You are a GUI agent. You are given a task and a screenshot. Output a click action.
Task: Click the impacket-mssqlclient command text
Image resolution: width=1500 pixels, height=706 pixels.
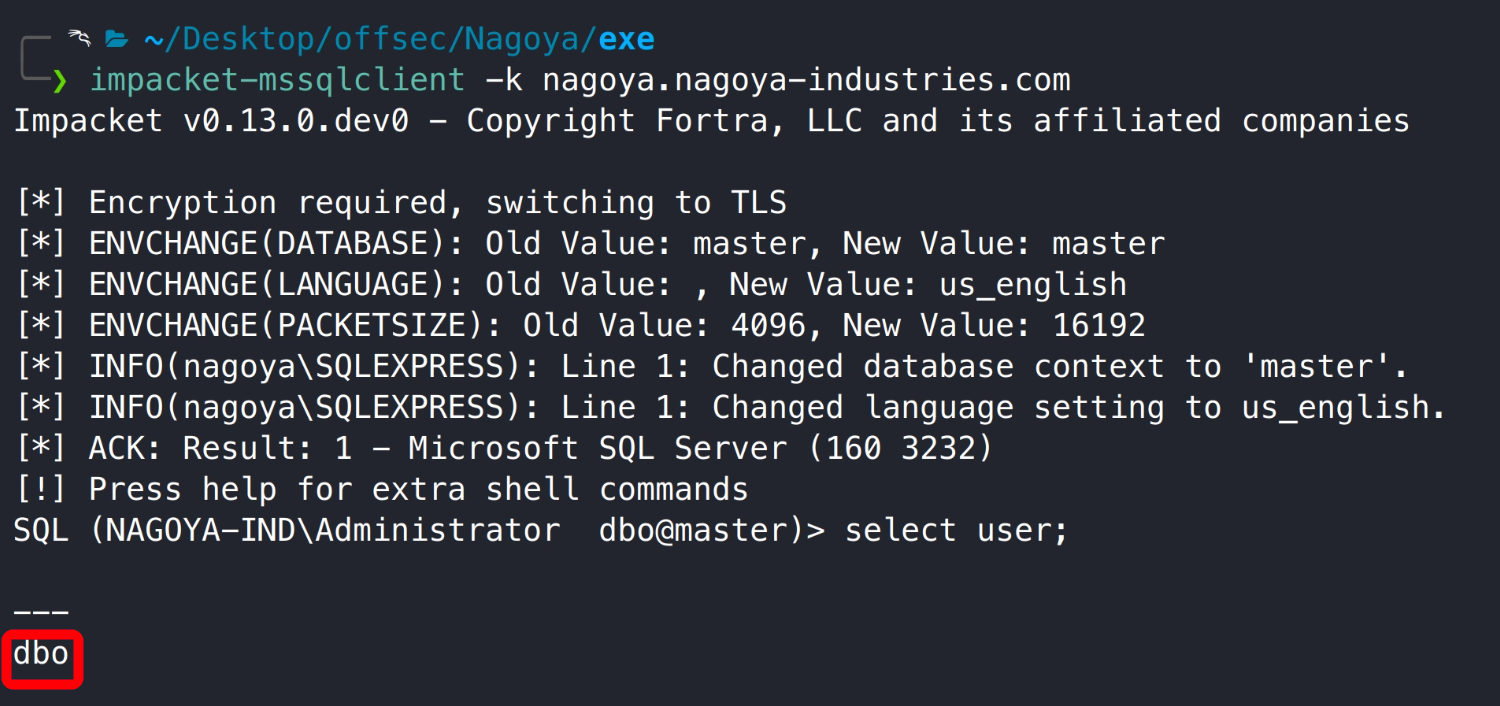pos(277,80)
